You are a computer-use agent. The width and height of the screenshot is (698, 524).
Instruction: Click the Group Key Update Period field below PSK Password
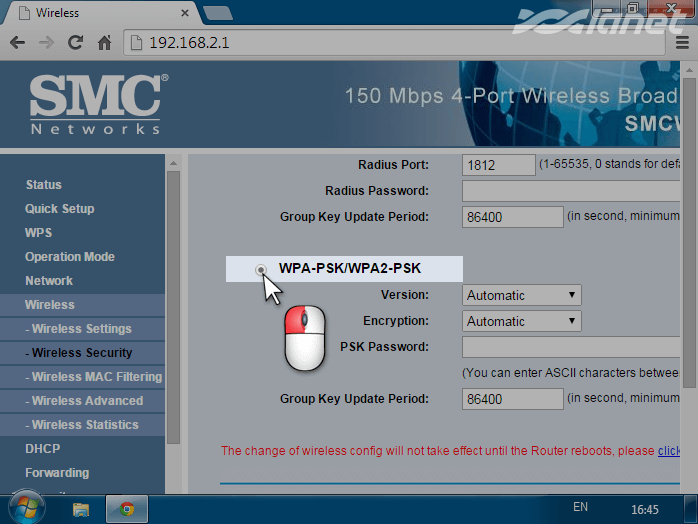click(512, 399)
